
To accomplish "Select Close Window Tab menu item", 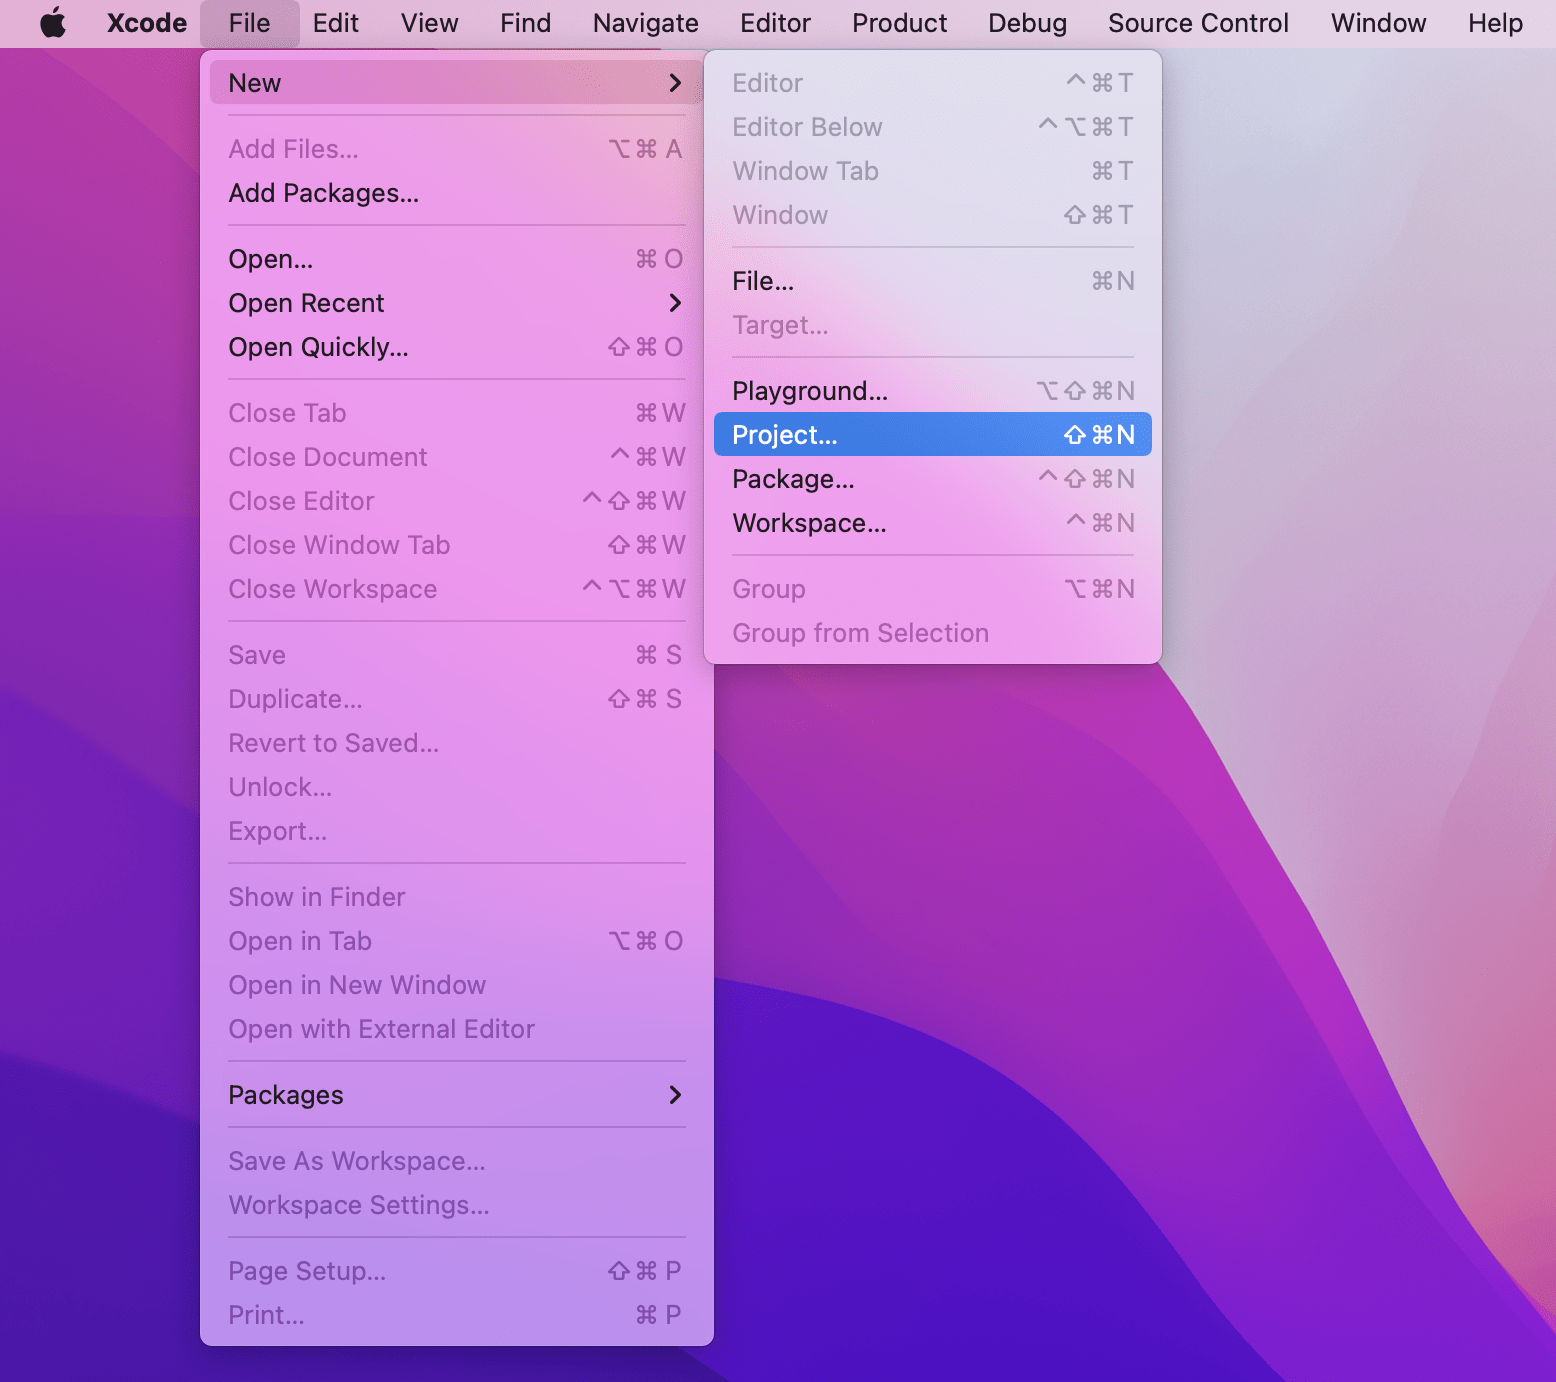I will [457, 545].
